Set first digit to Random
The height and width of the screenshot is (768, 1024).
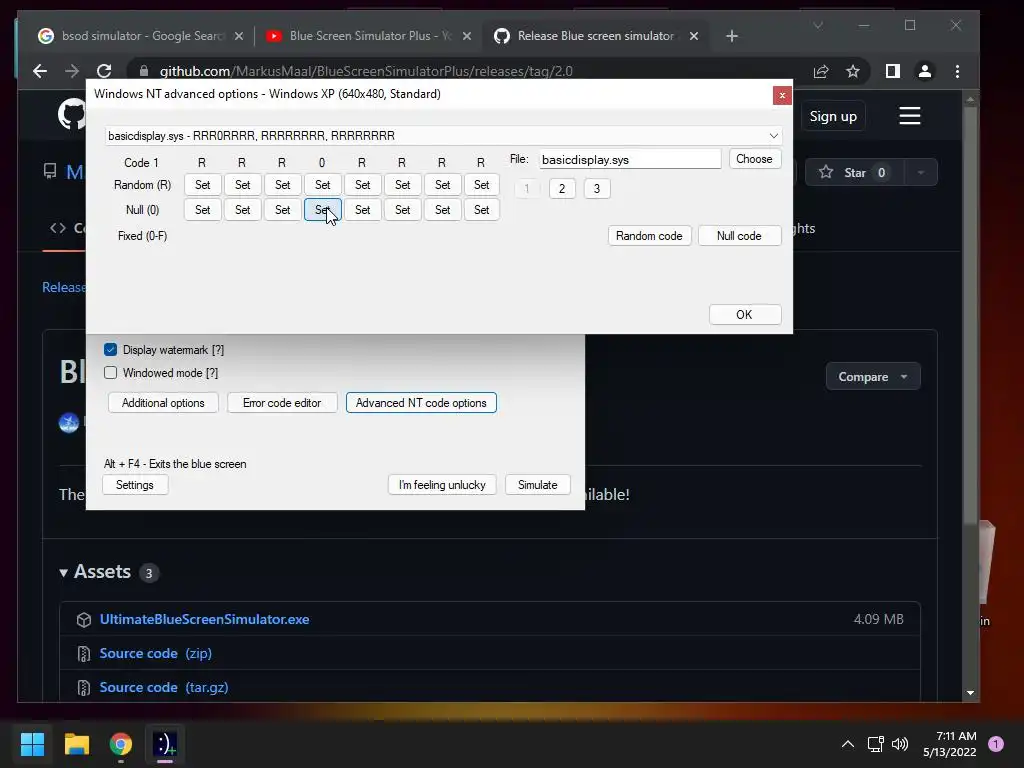coord(202,185)
